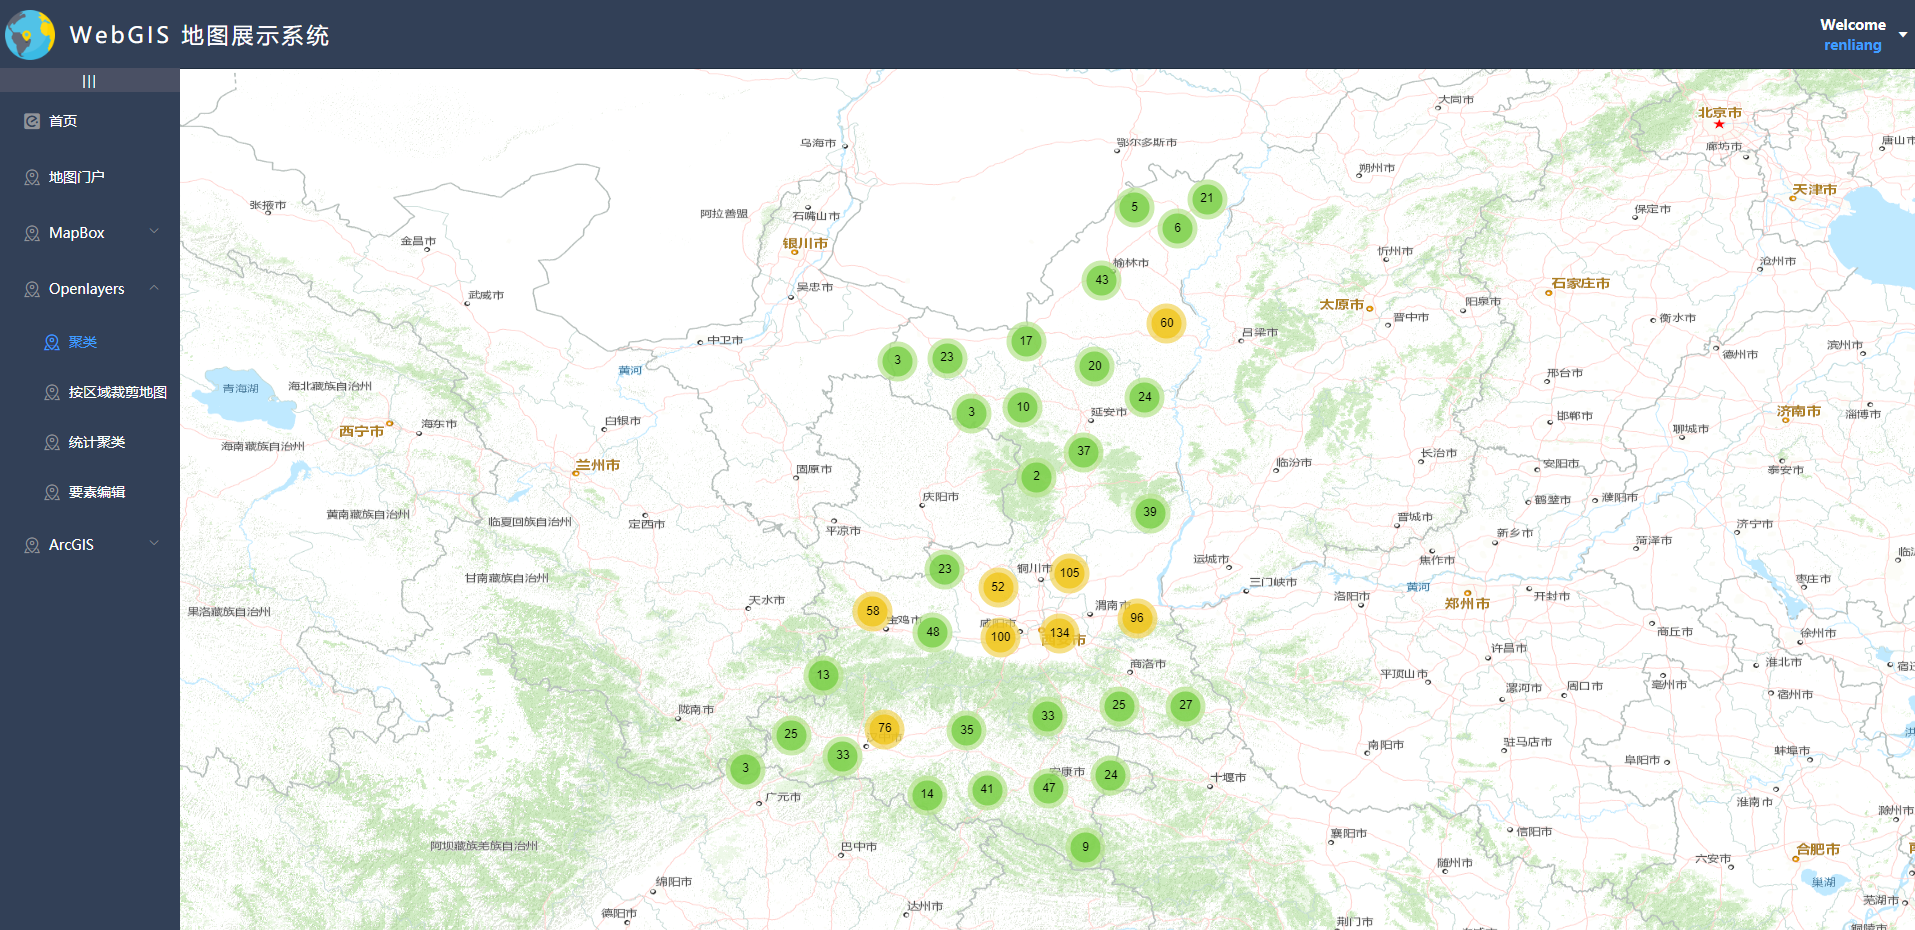Click the 要素编辑 pin icon
Viewport: 1915px width, 930px height.
coord(52,492)
